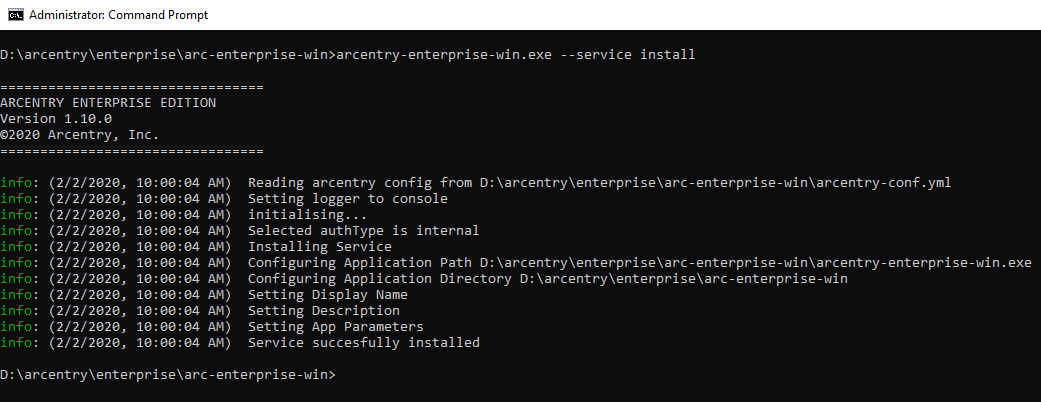The width and height of the screenshot is (1041, 402).
Task: Click the Setting App Parameters log line
Action: pos(336,326)
